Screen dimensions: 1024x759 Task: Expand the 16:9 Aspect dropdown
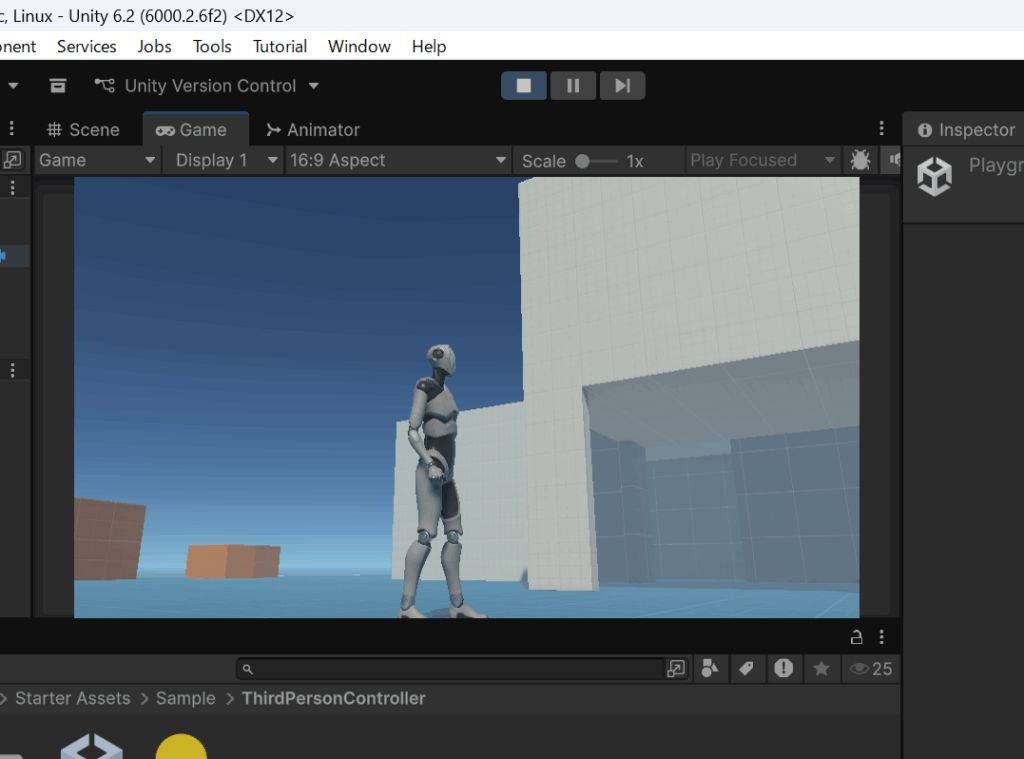(398, 160)
